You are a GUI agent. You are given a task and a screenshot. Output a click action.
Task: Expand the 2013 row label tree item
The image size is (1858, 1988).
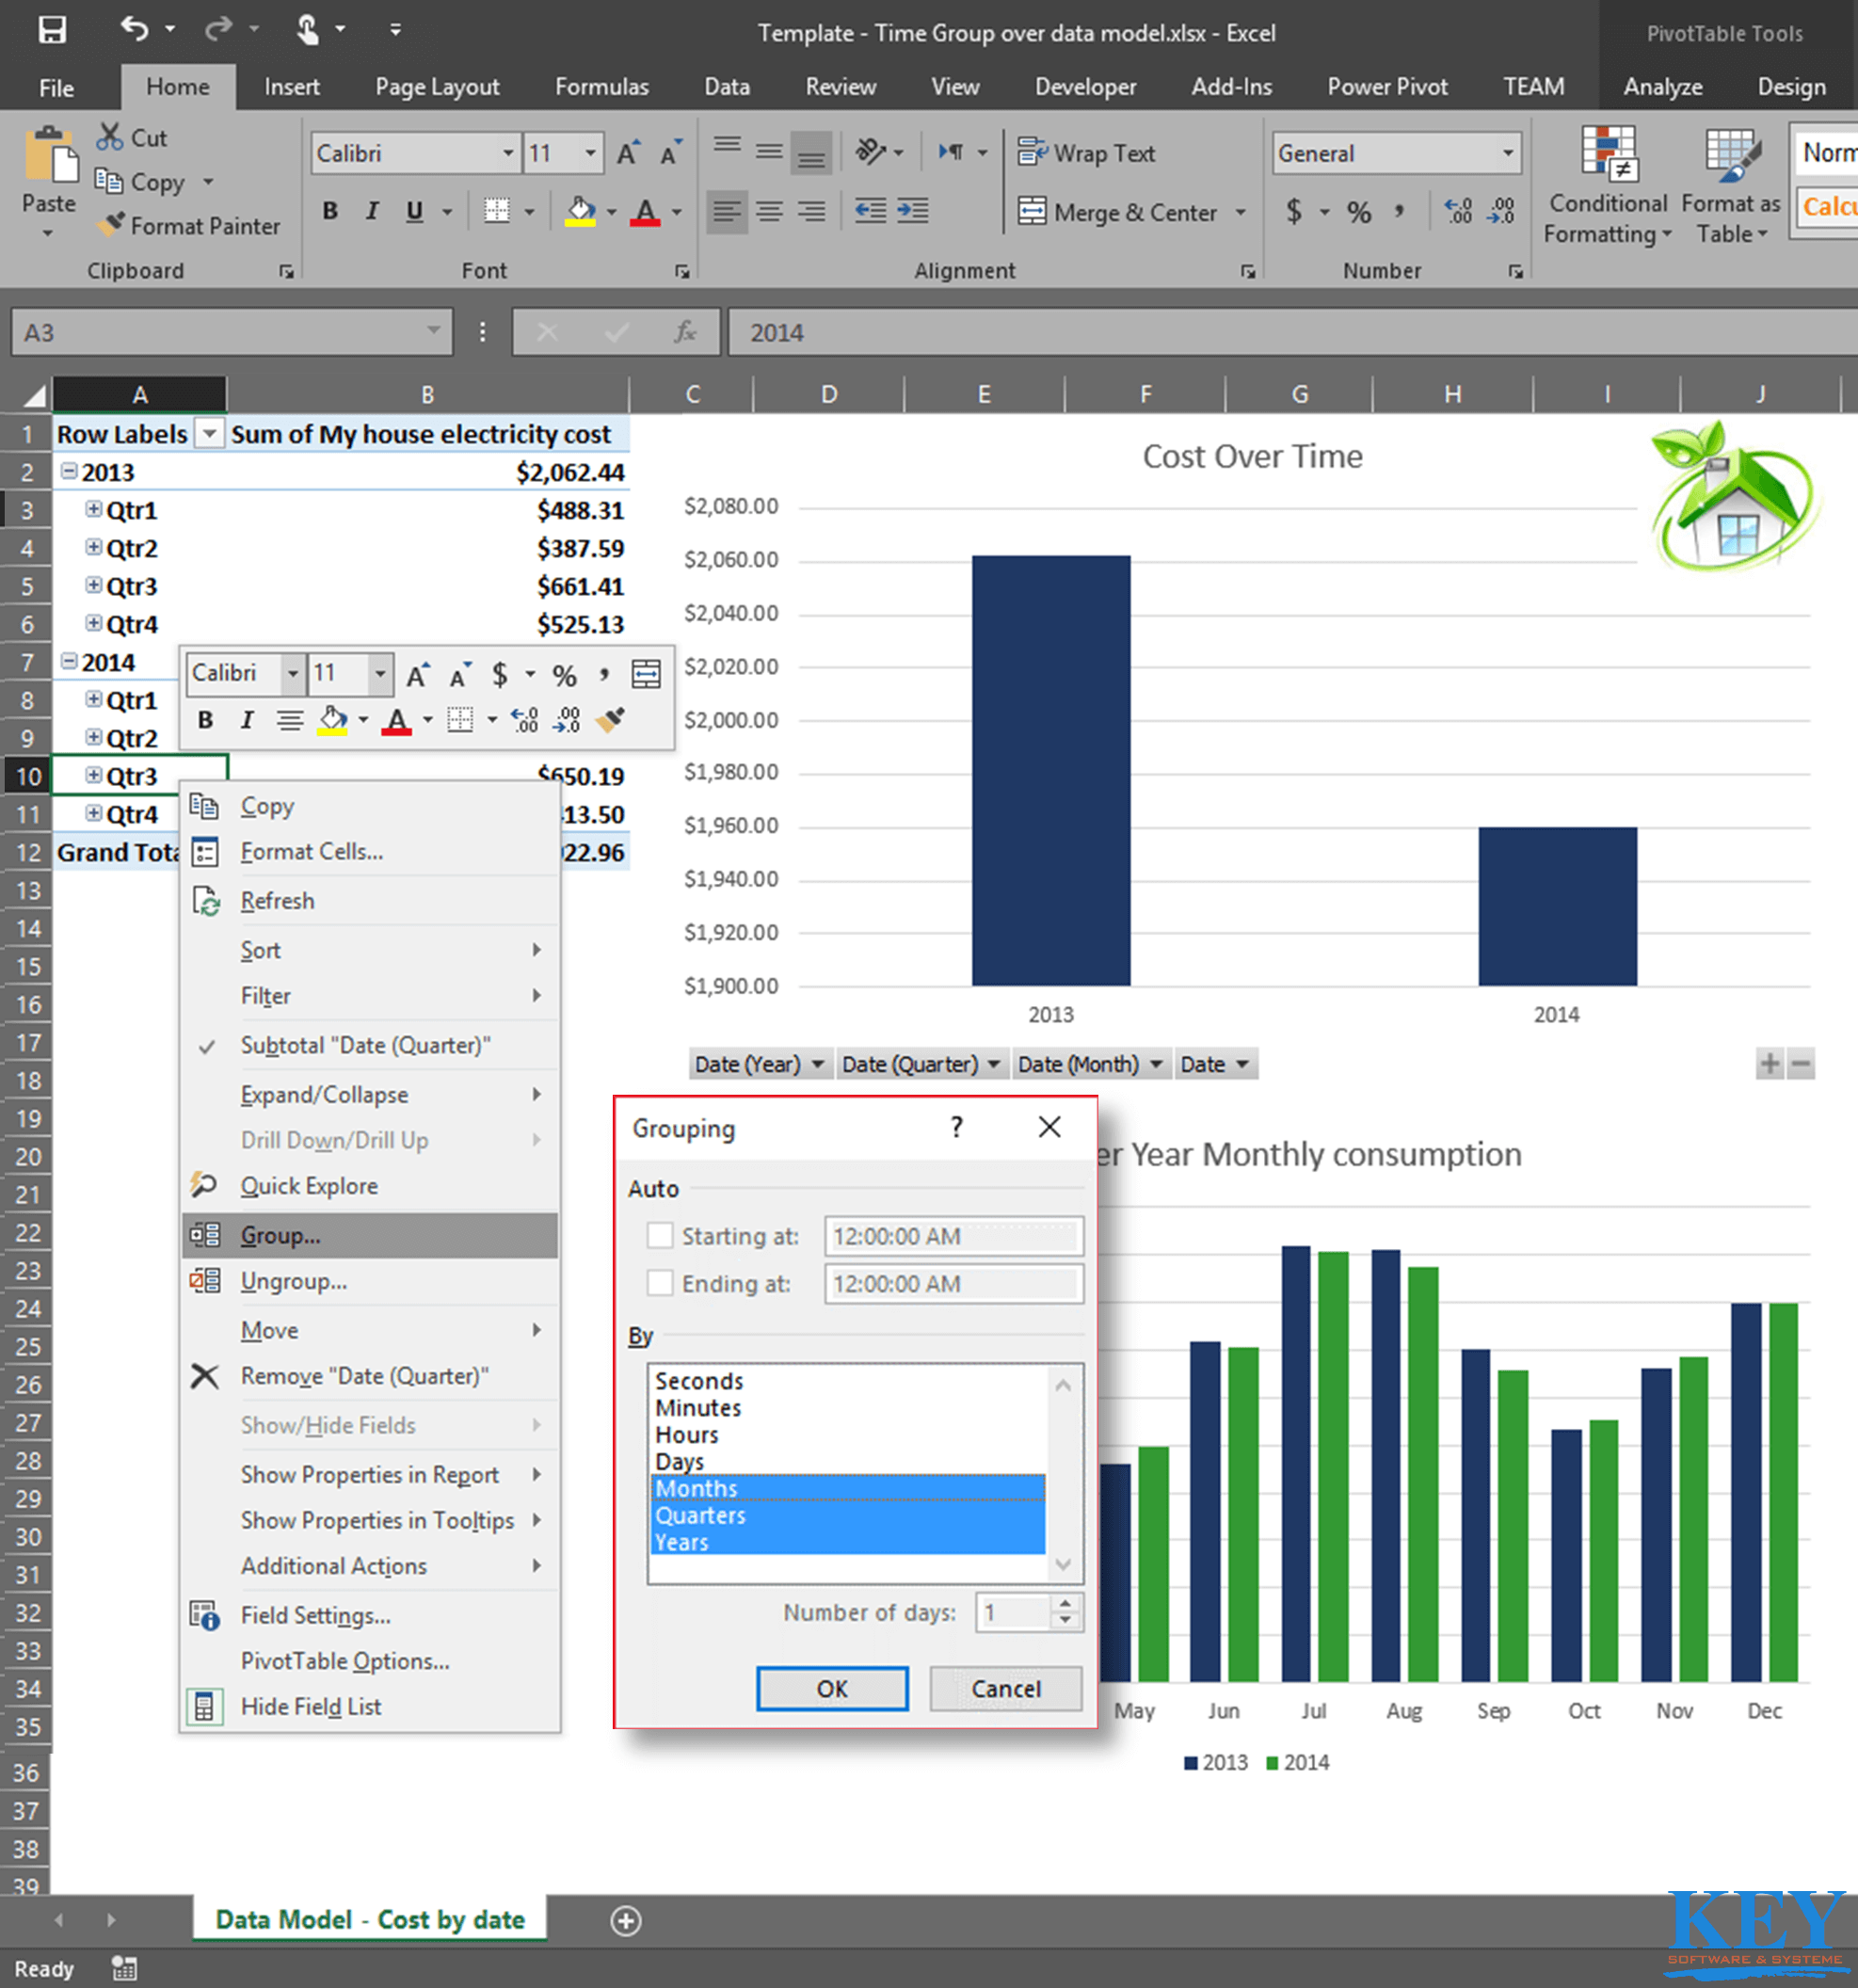click(68, 467)
